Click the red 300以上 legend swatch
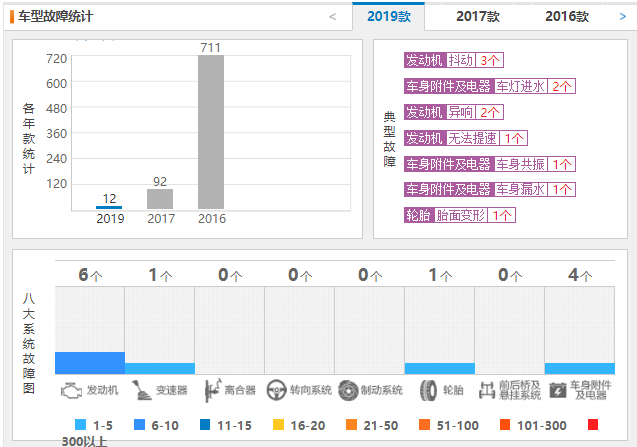Image resolution: width=637 pixels, height=447 pixels. [x=593, y=425]
